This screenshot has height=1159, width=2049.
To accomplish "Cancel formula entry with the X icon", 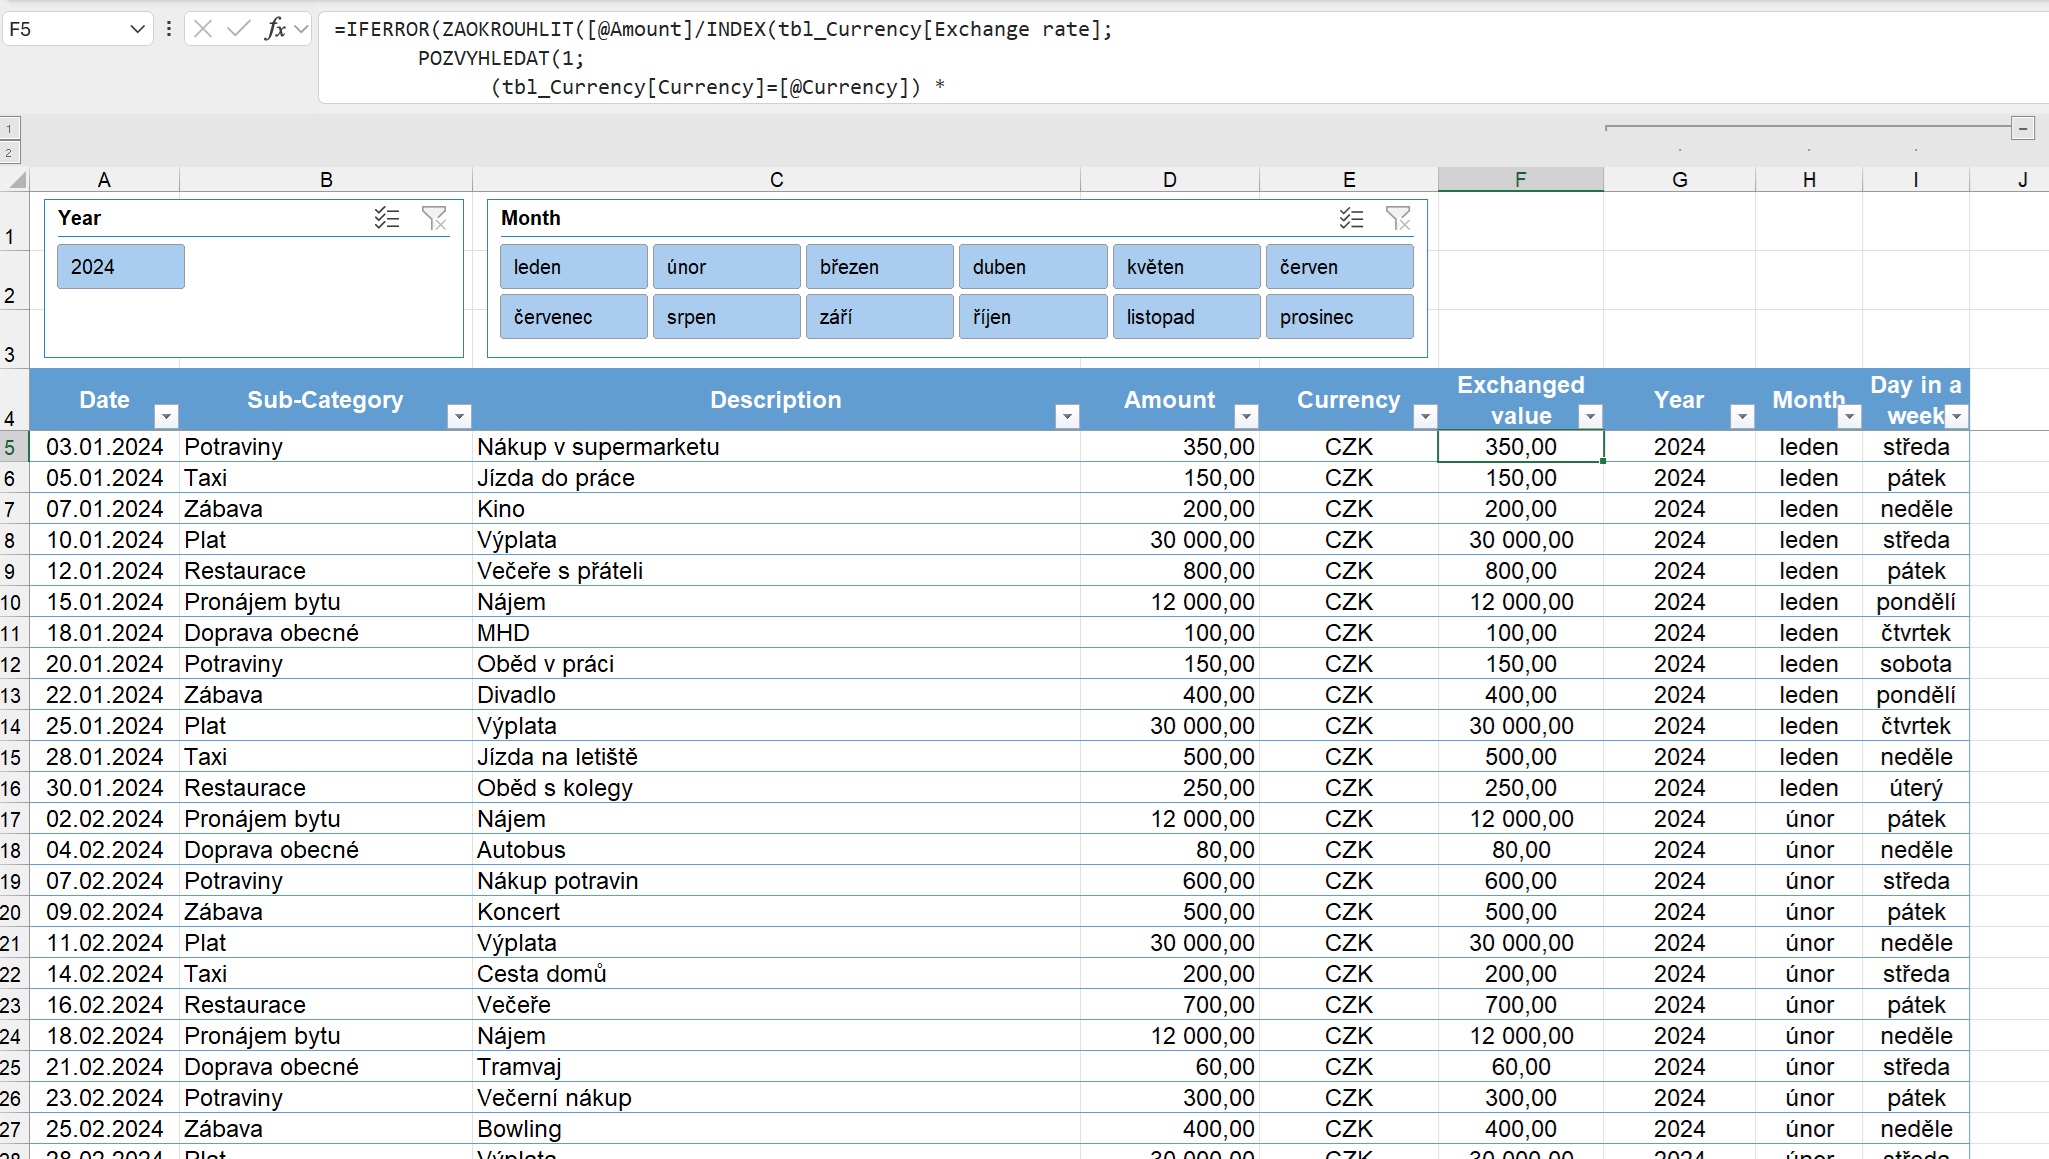I will [x=203, y=29].
